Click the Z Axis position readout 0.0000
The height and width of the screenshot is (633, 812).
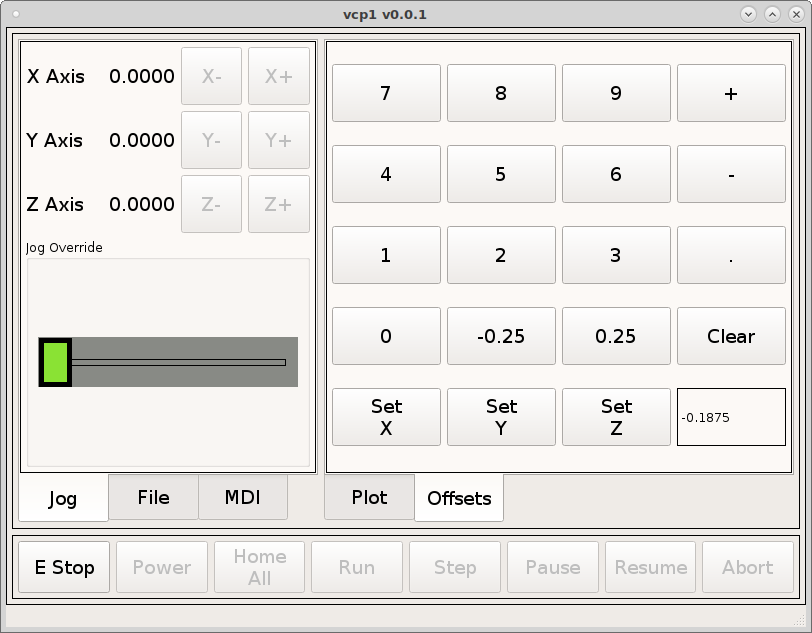(x=142, y=204)
